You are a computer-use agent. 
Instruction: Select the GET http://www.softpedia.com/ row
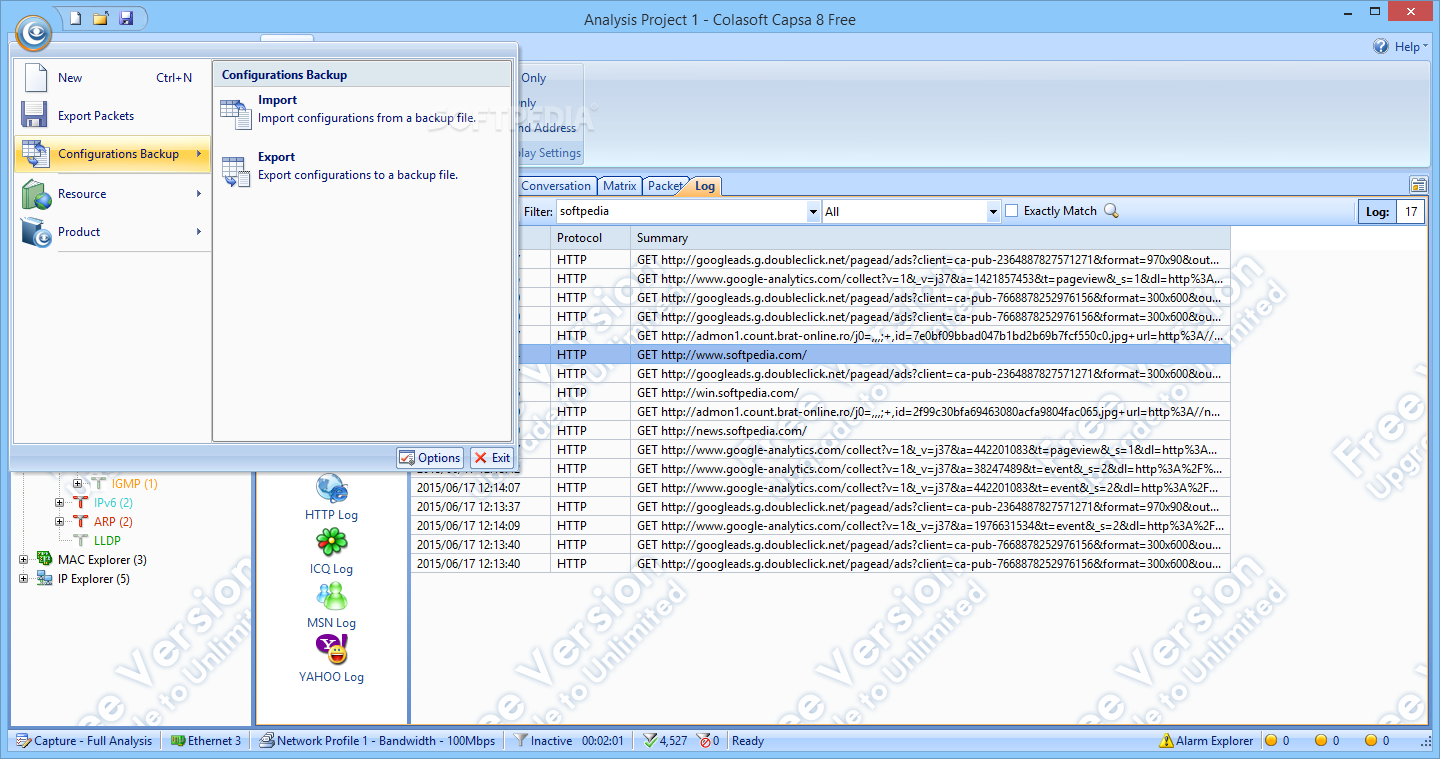tap(820, 355)
